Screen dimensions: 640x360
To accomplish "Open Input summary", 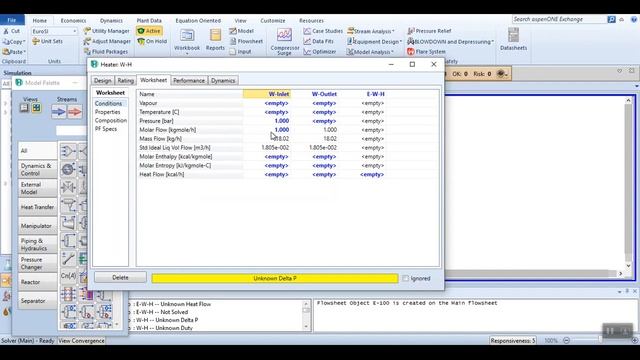I will [x=240, y=52].
